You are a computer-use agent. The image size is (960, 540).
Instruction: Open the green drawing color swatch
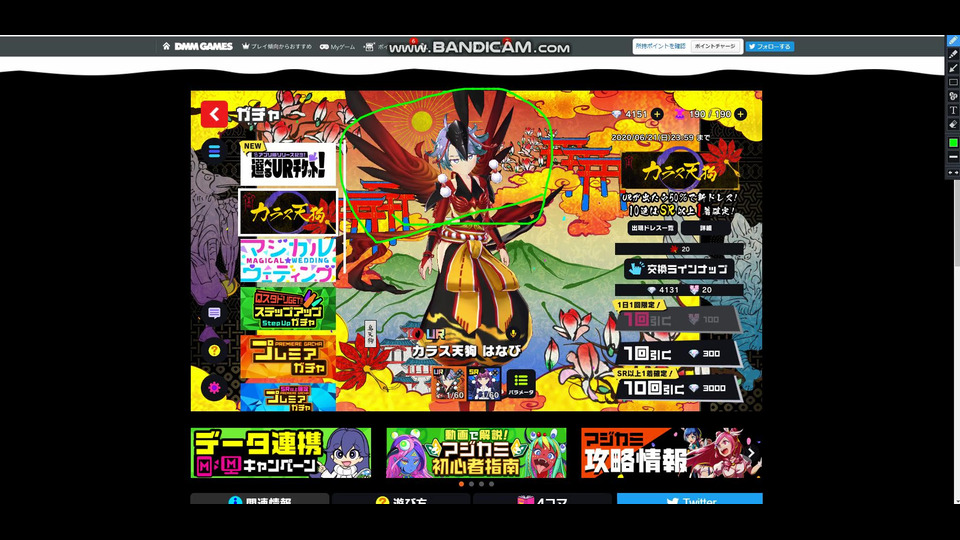tap(953, 143)
